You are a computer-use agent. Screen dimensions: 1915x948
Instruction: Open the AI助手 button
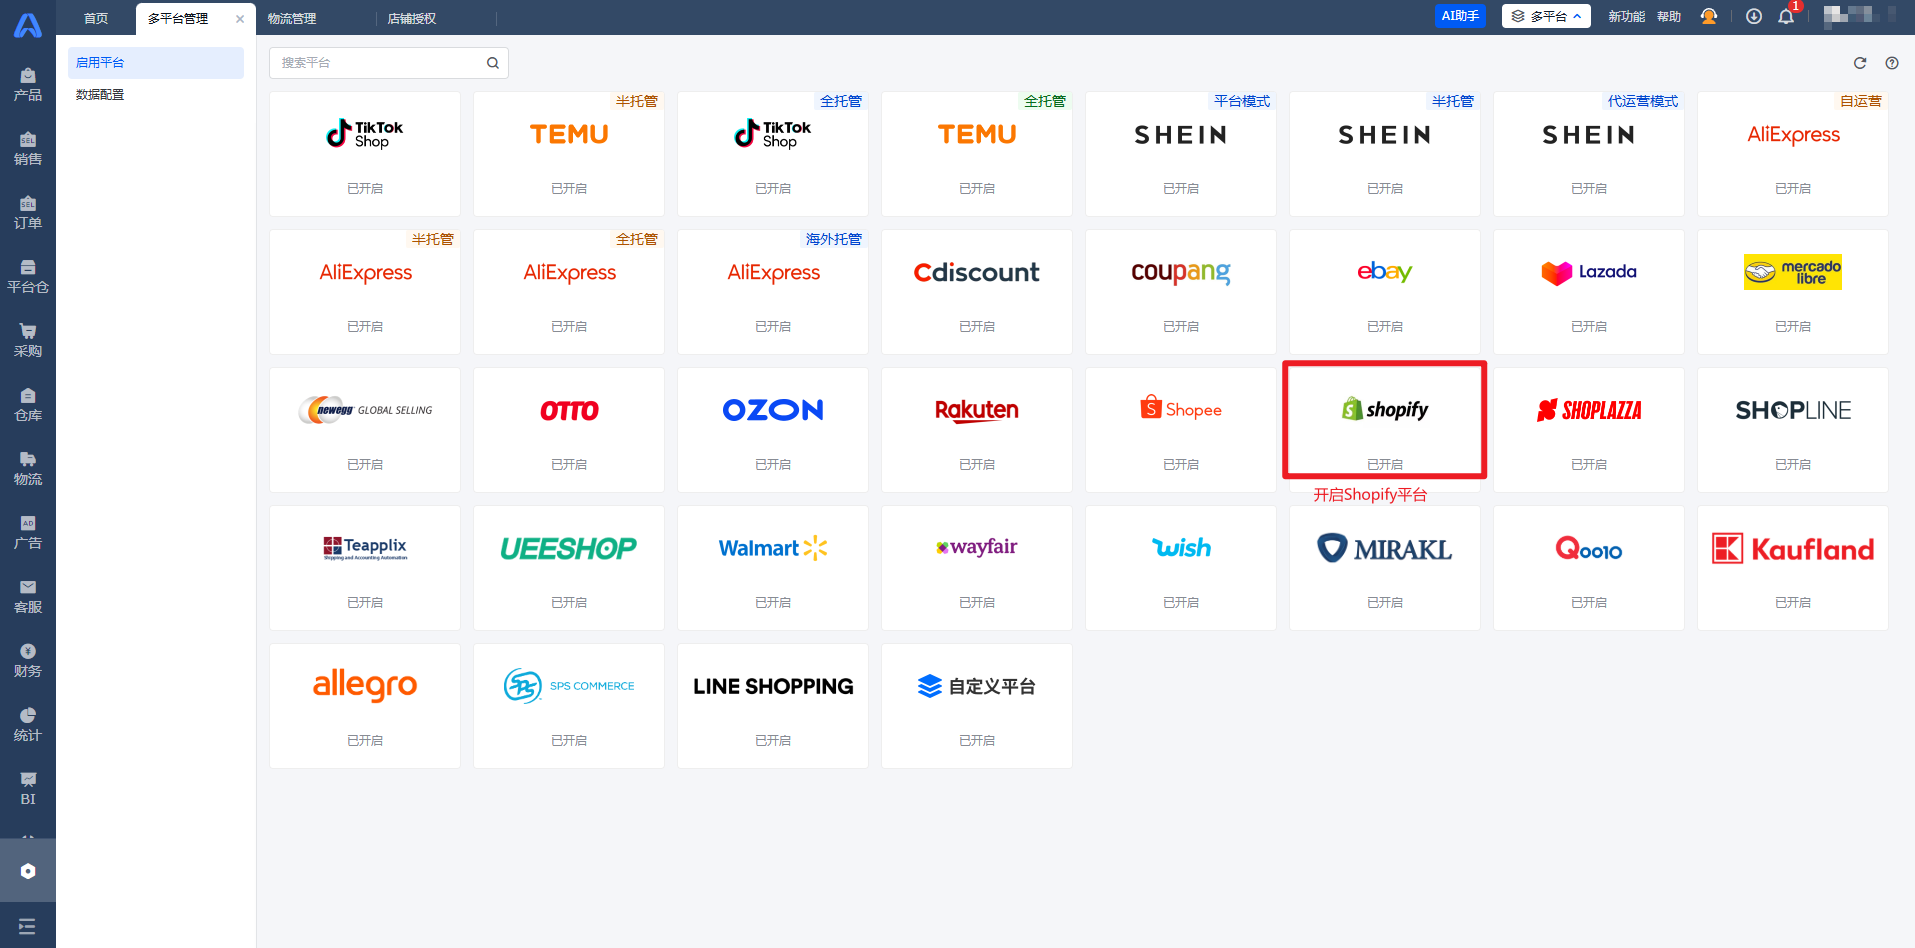[1460, 16]
